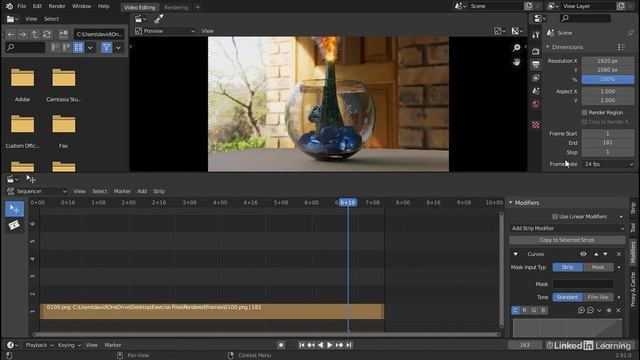Toggle the auto keying record button
Image resolution: width=640 pixels, height=360 pixels.
coord(281,345)
